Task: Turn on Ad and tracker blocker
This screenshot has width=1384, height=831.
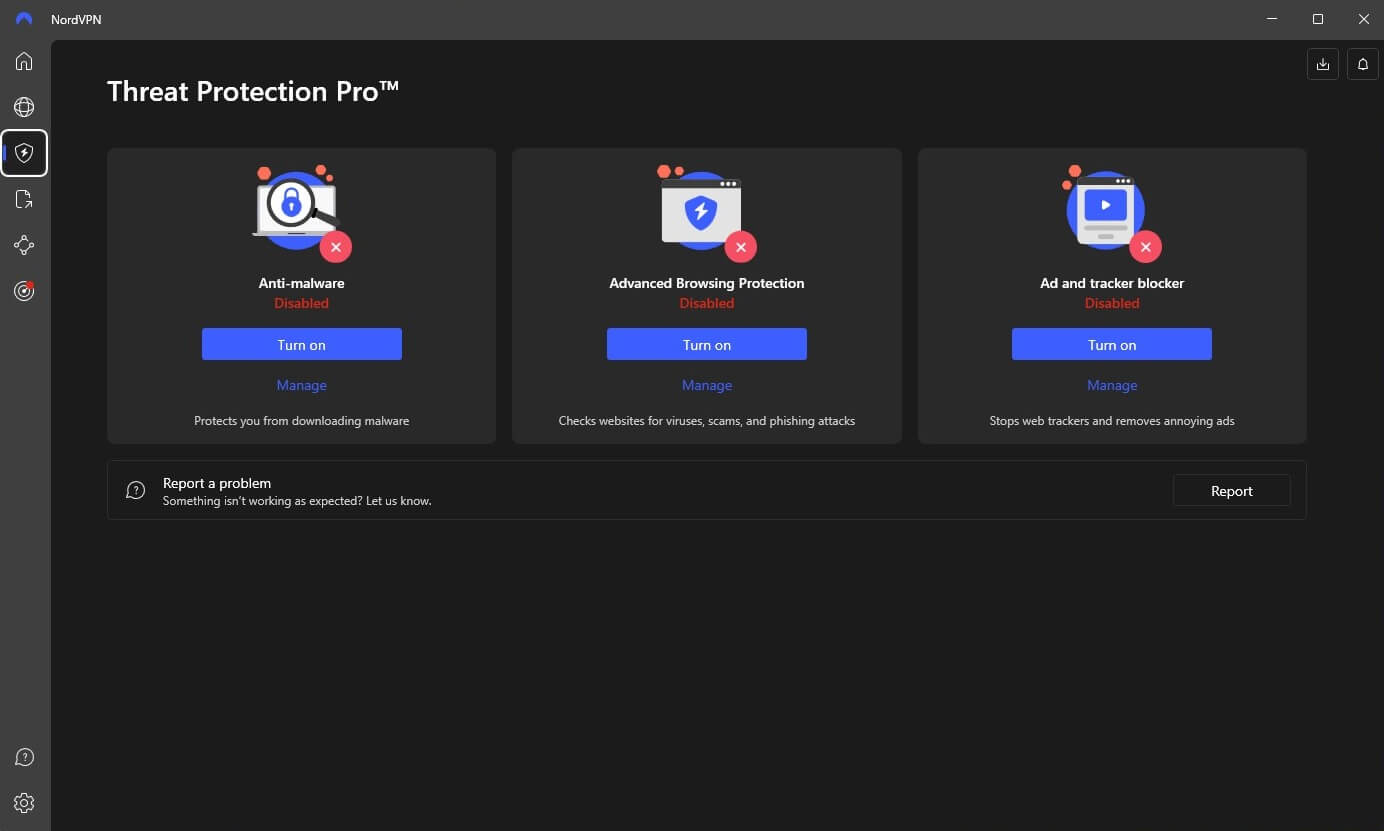Action: click(1112, 344)
